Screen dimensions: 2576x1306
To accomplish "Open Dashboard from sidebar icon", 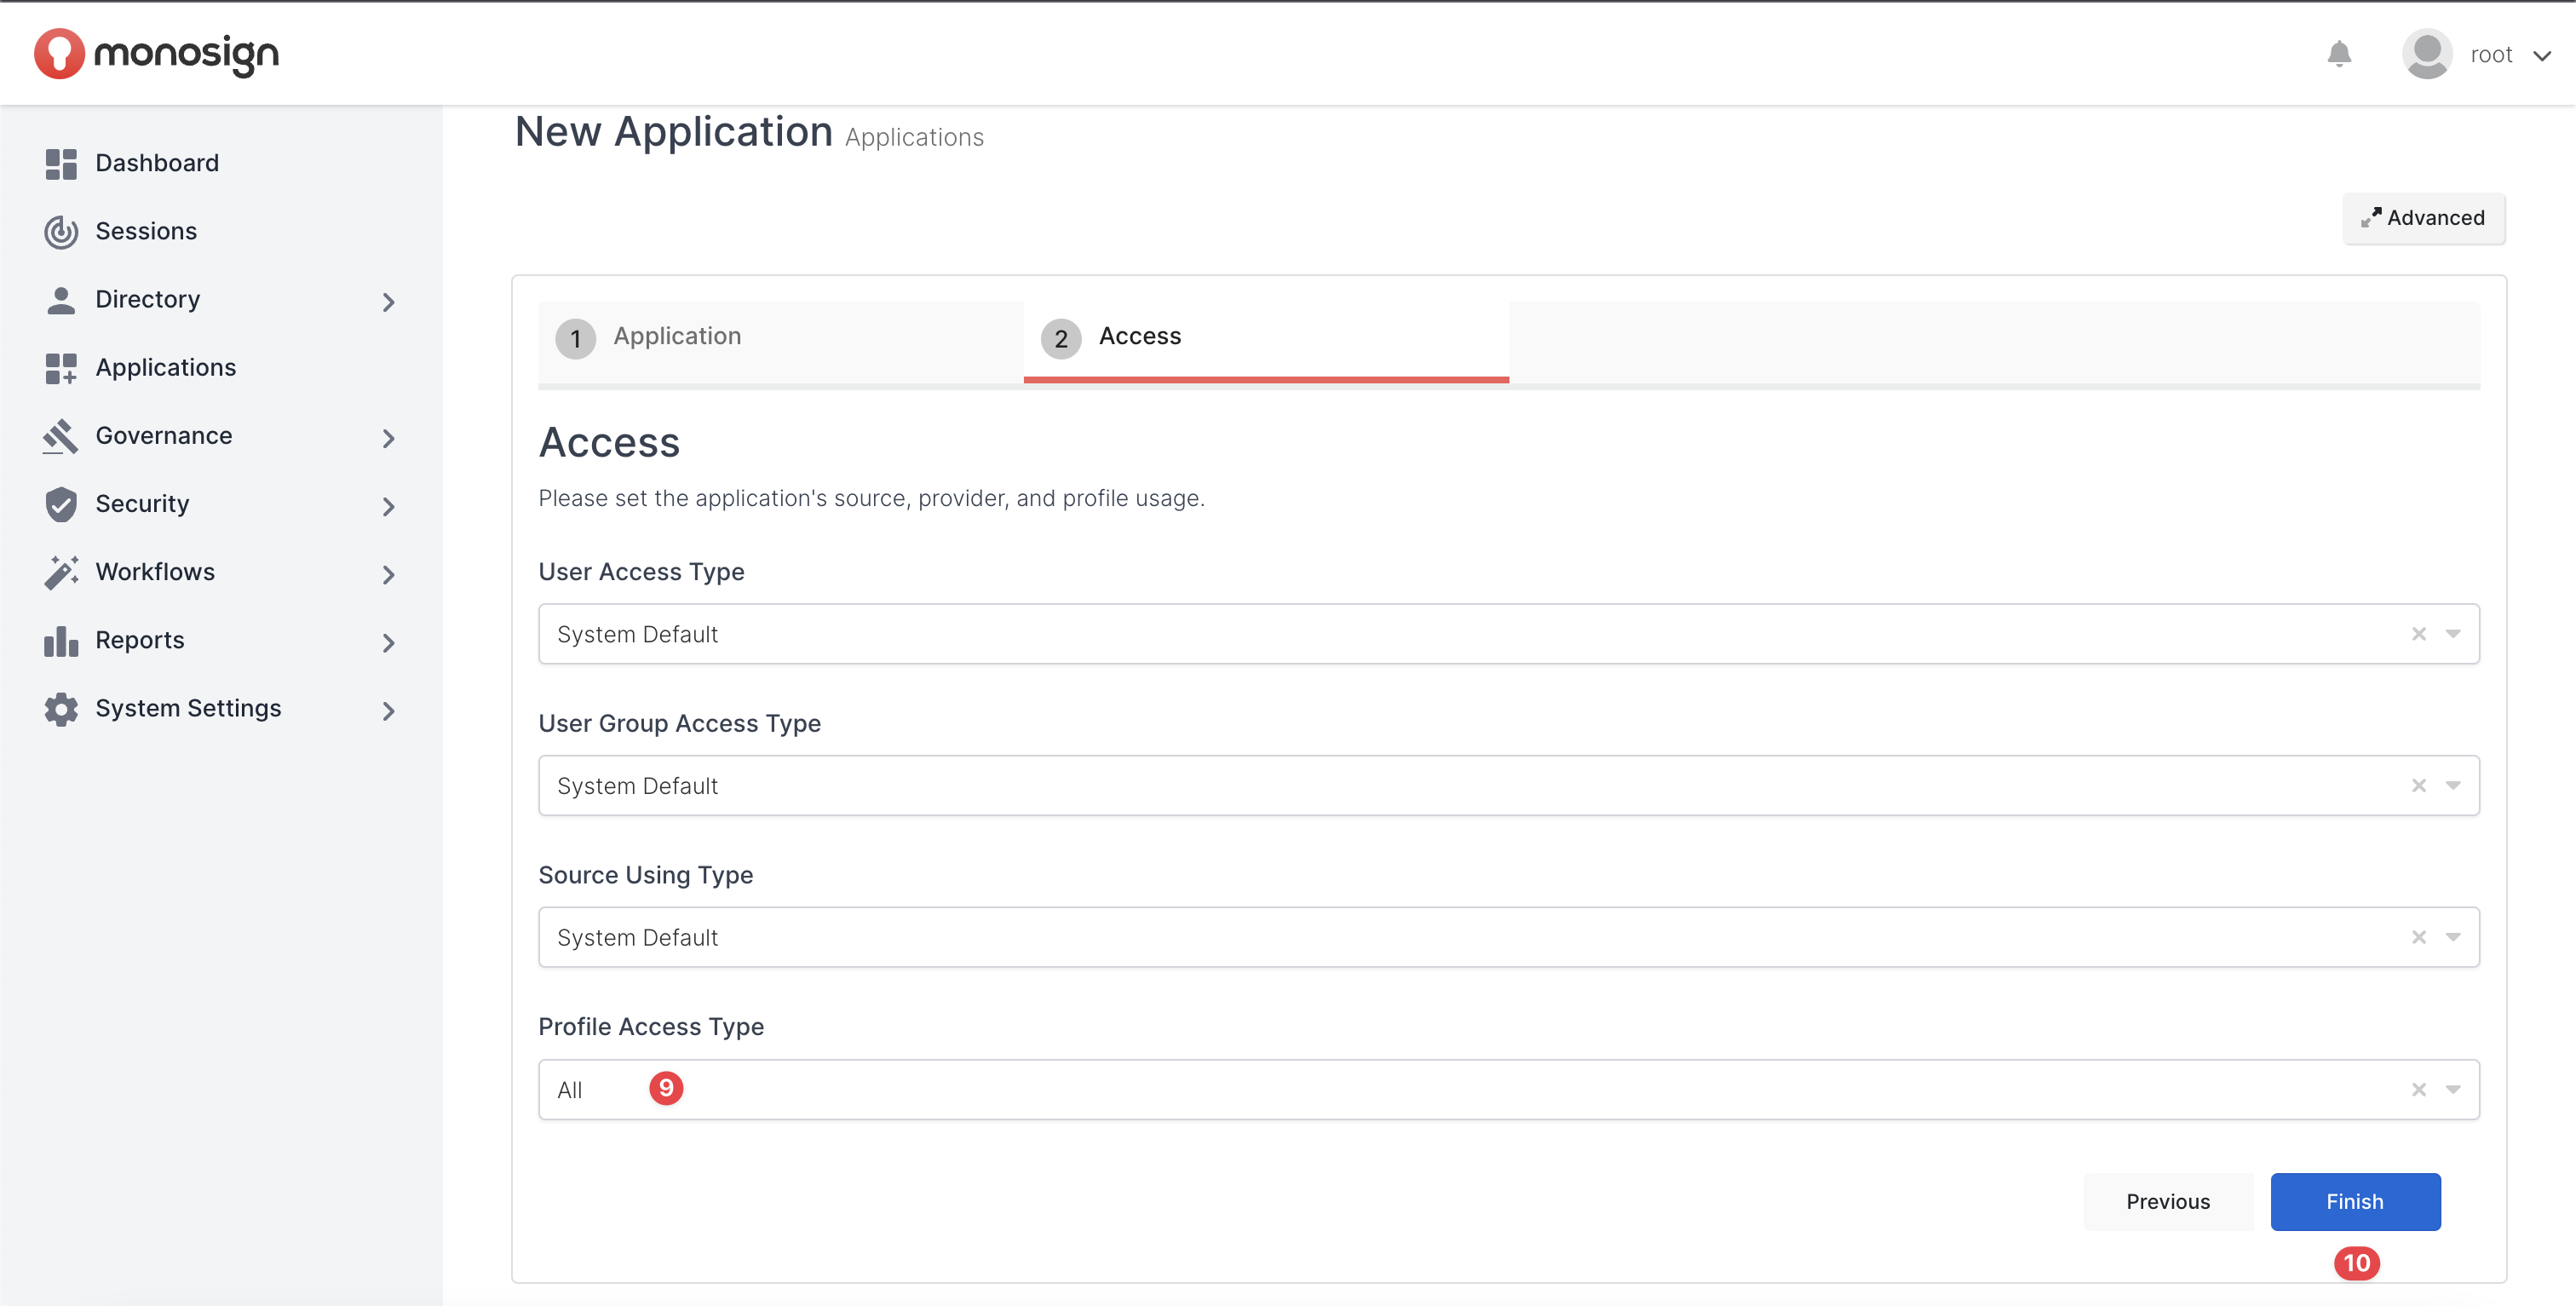I will tap(61, 163).
